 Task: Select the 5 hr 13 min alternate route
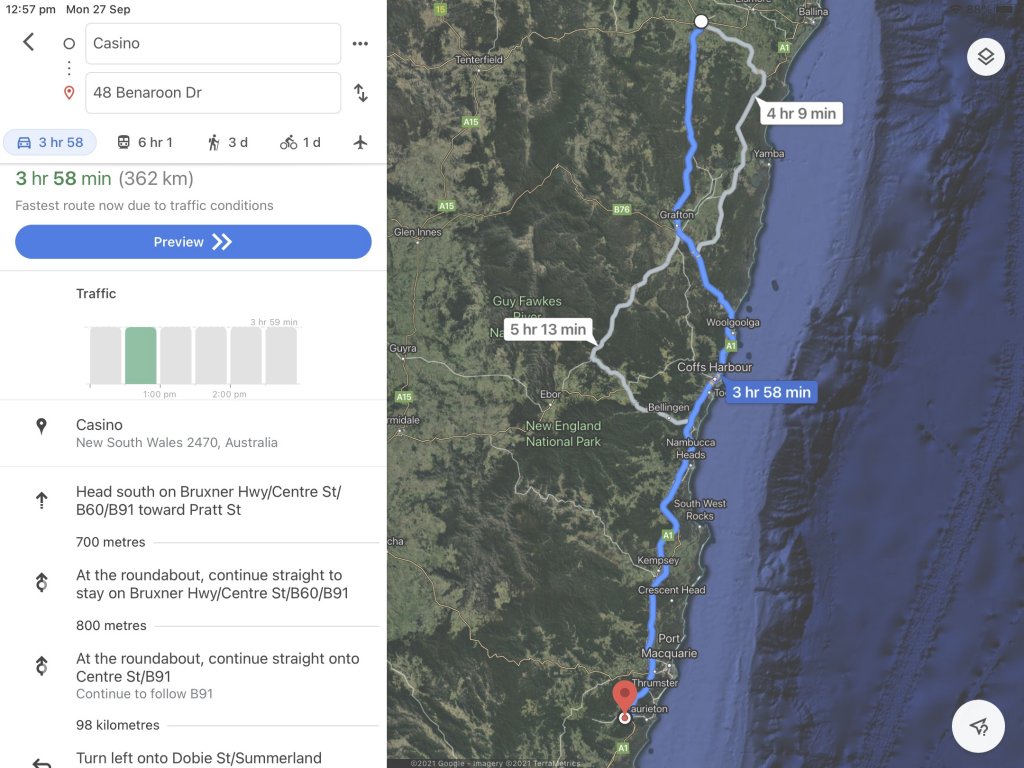click(x=548, y=329)
